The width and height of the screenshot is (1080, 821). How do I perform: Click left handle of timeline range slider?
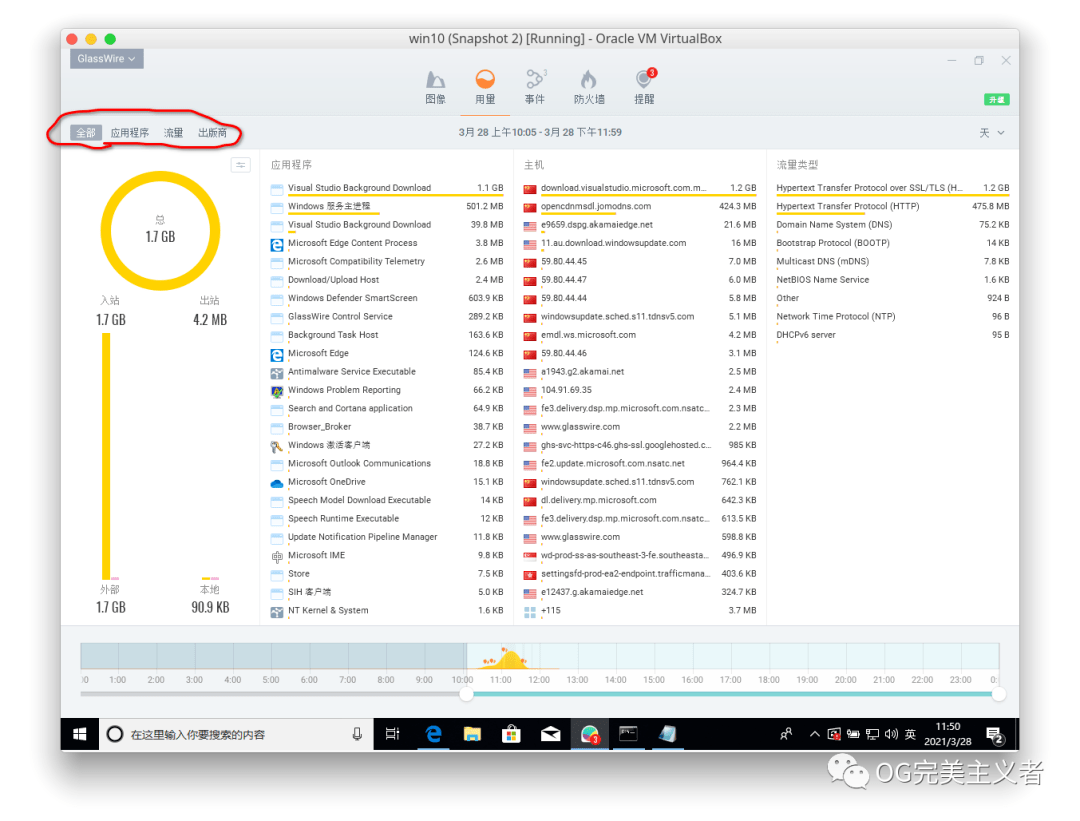[x=466, y=694]
